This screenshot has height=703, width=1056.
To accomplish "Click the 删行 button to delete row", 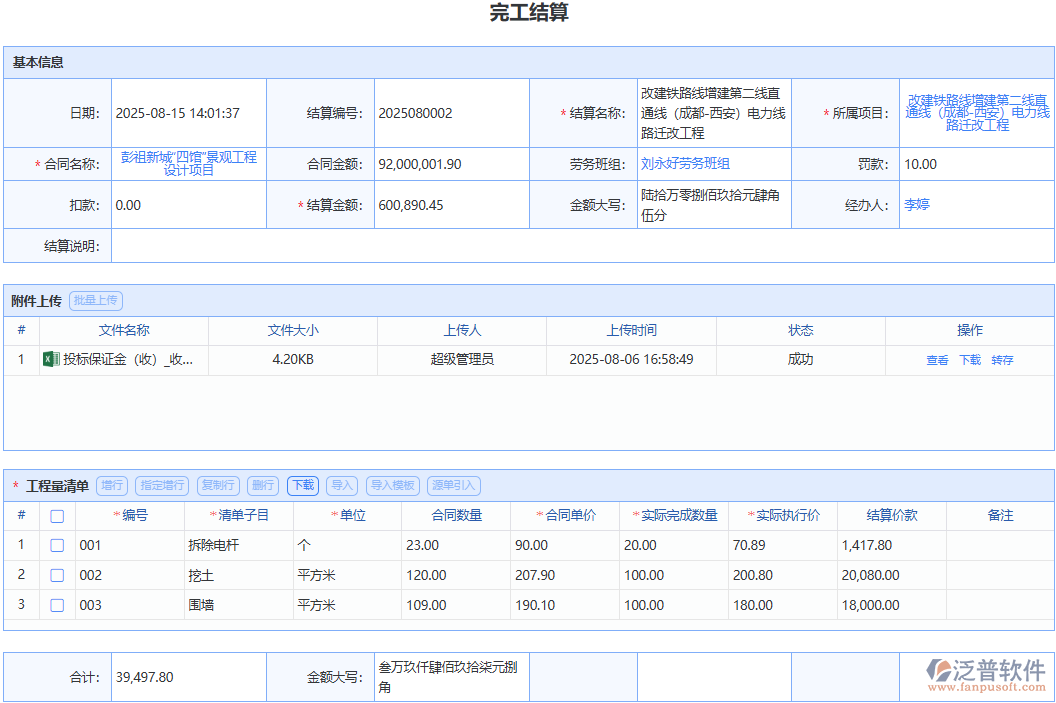I will tap(261, 485).
